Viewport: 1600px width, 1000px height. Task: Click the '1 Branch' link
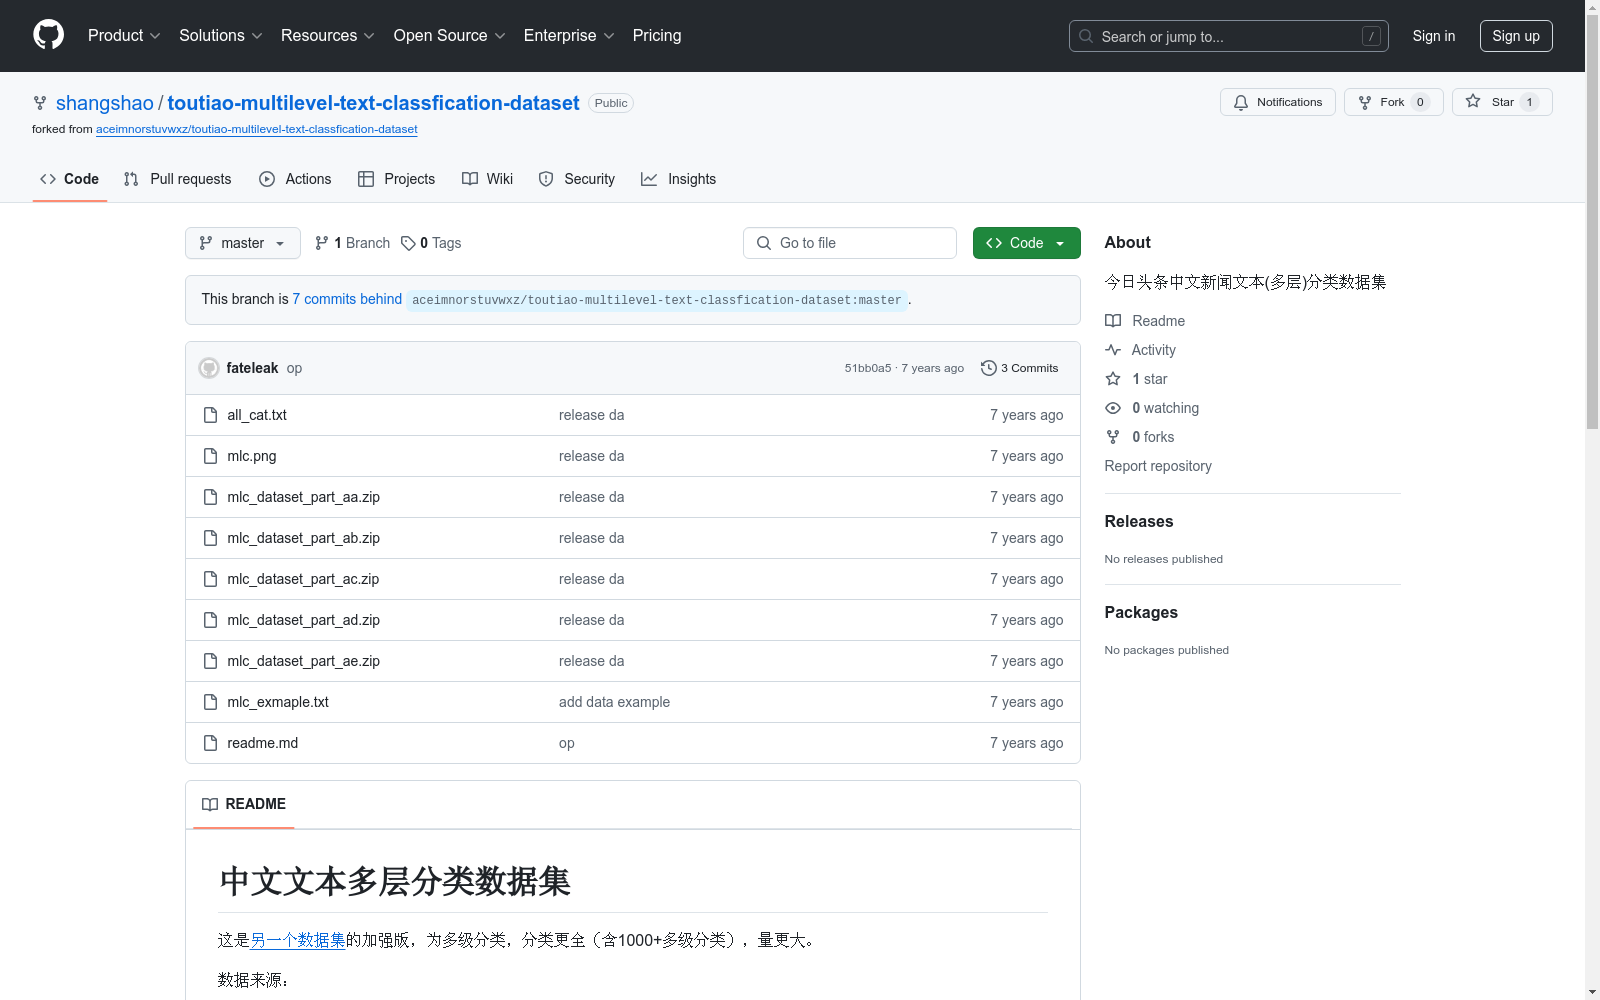point(352,243)
